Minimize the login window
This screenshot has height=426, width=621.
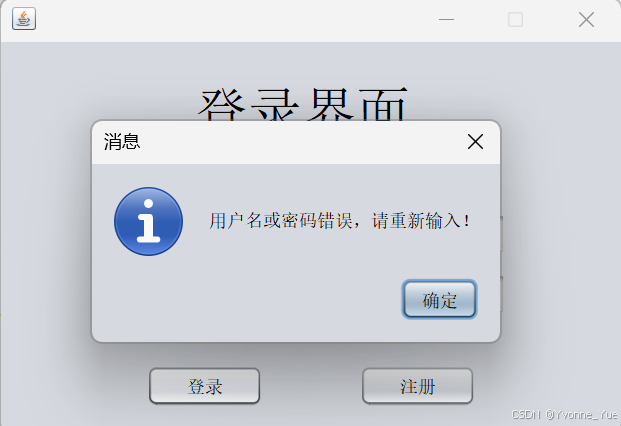point(446,19)
